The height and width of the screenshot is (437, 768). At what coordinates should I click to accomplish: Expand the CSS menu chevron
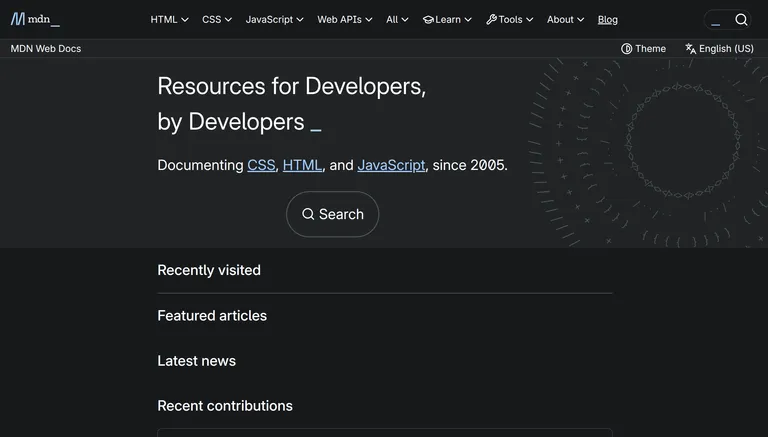pyautogui.click(x=228, y=20)
